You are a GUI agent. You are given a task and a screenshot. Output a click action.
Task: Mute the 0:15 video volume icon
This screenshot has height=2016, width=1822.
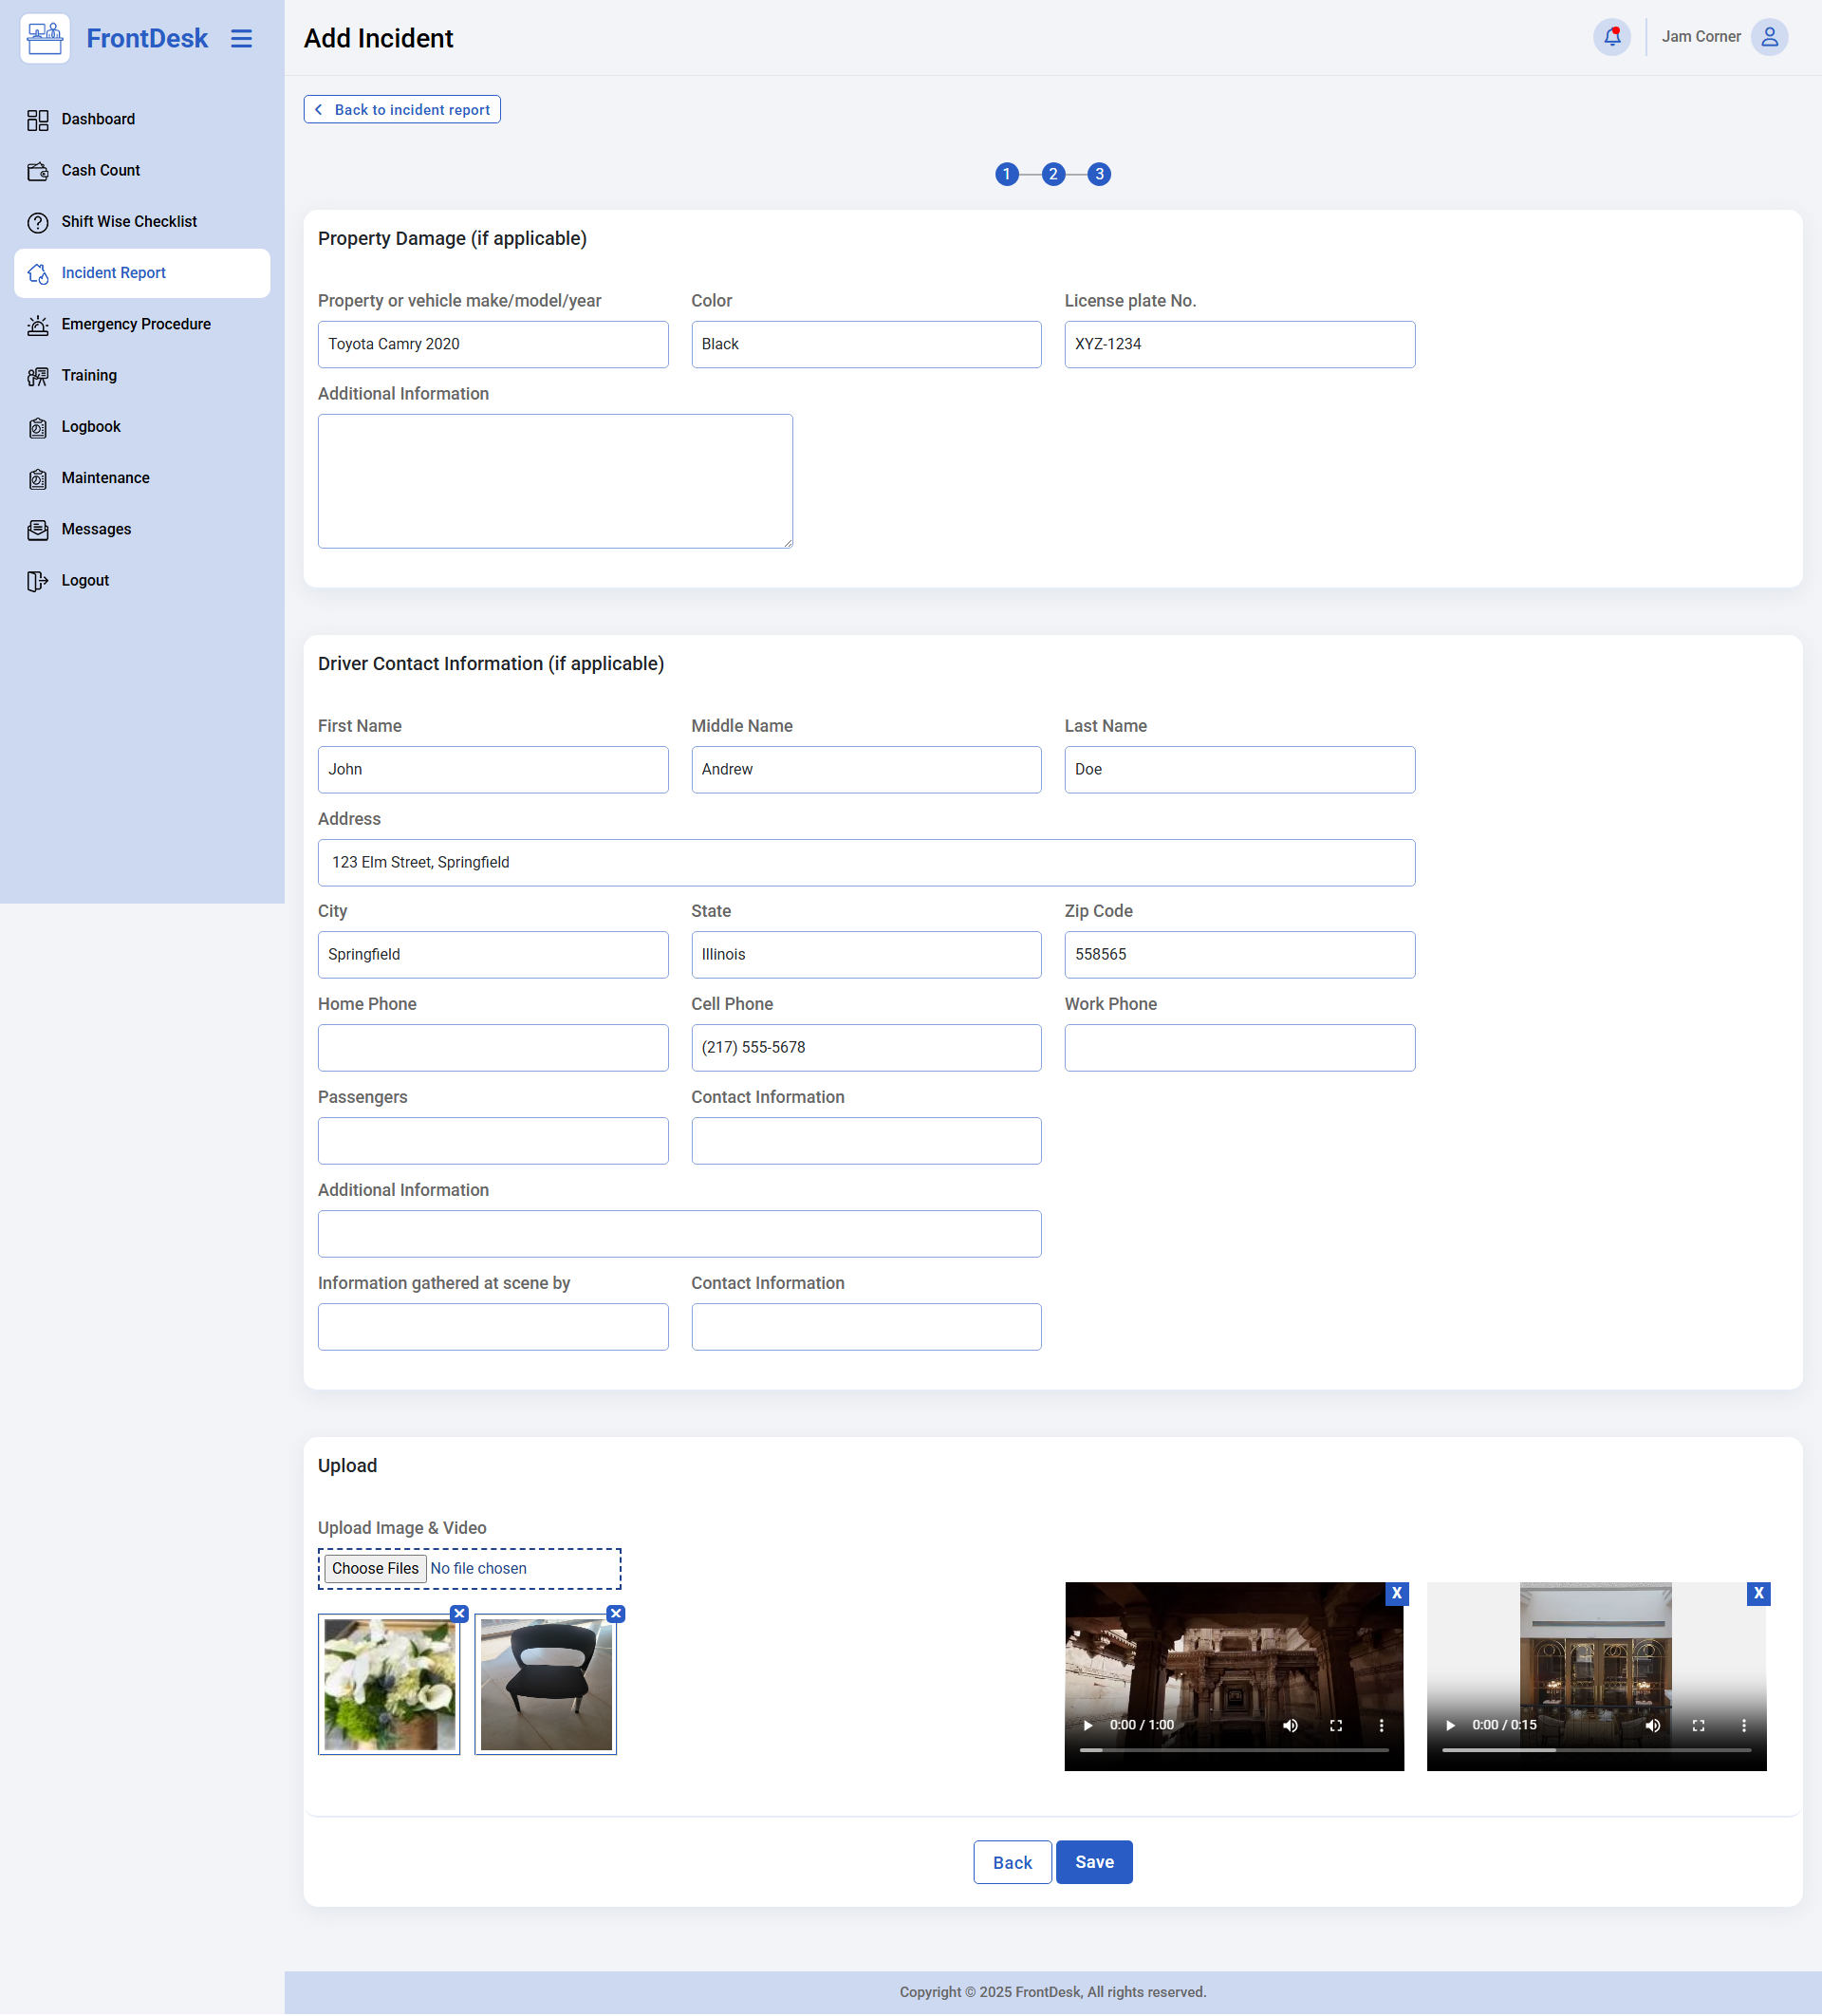point(1652,1725)
